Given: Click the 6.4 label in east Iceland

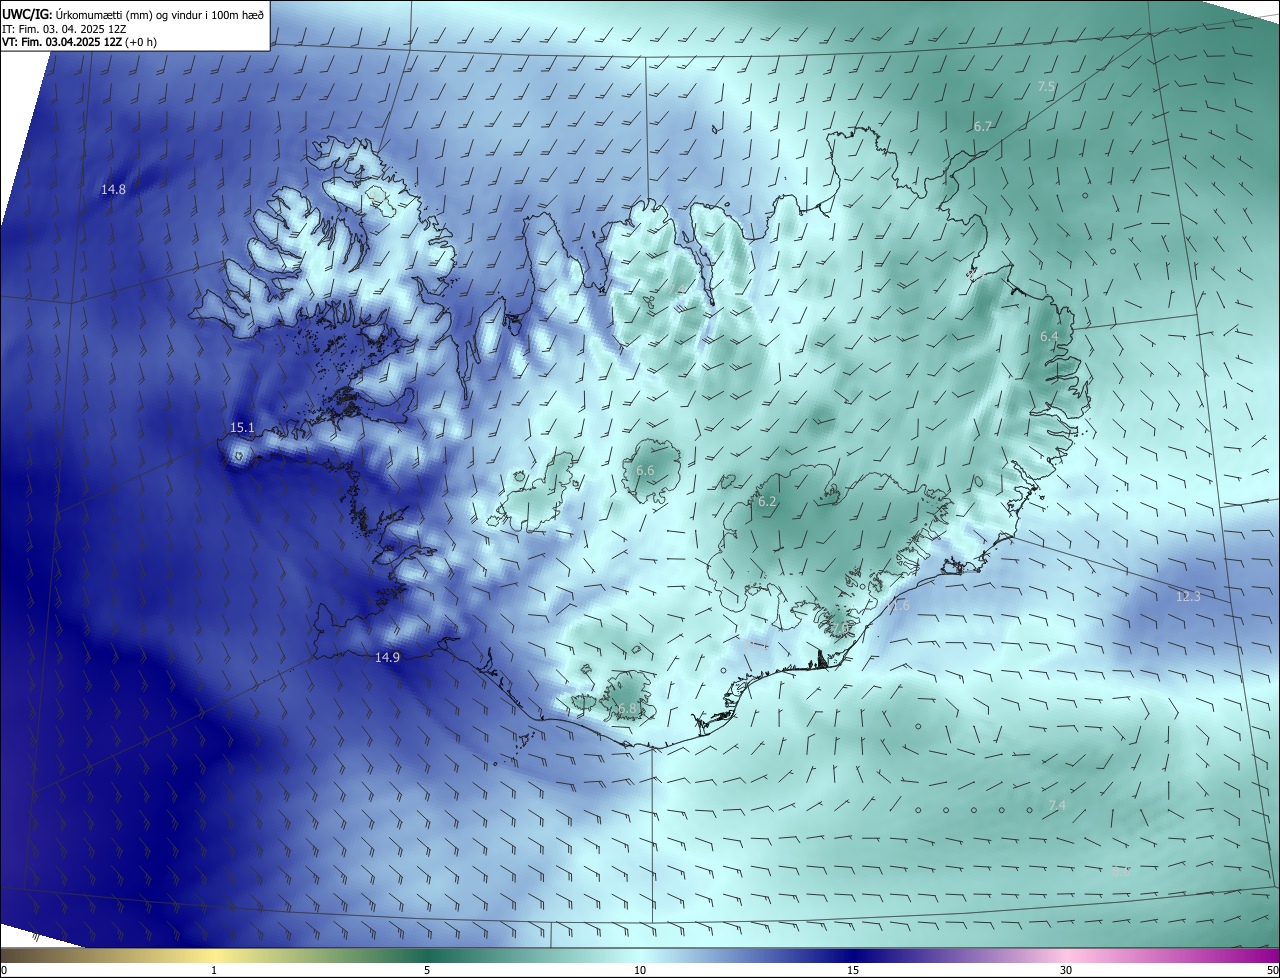Looking at the screenshot, I should point(1049,337).
